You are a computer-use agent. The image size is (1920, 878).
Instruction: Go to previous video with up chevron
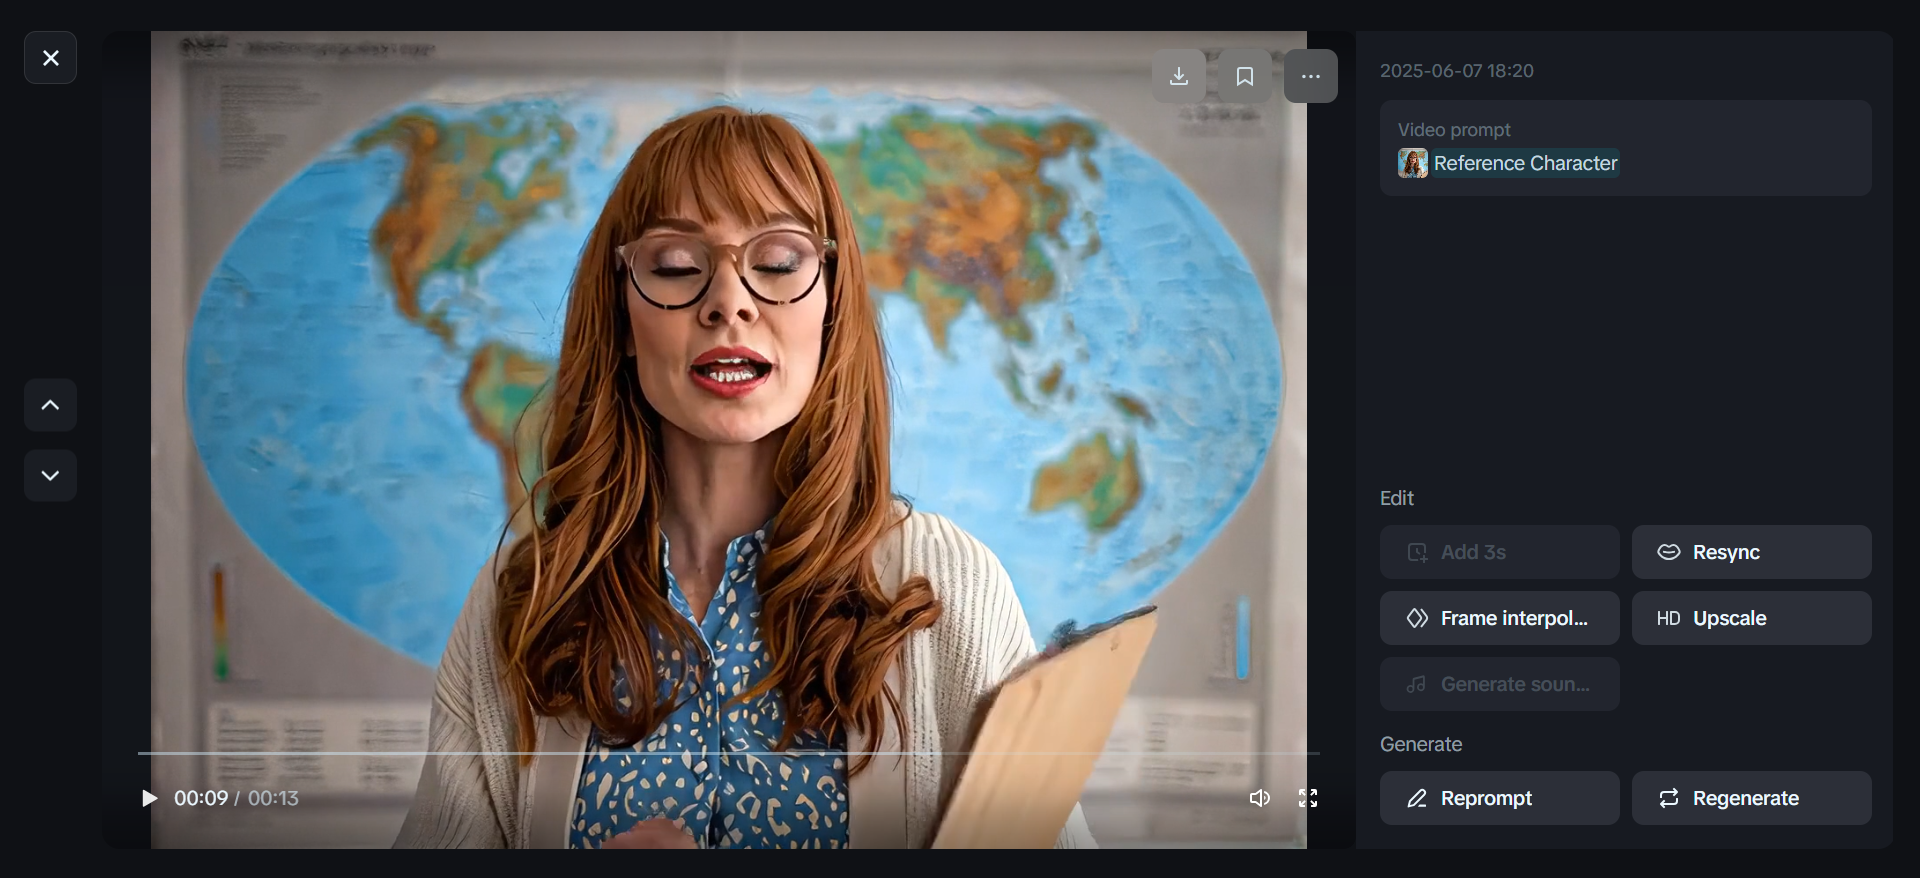(x=50, y=405)
